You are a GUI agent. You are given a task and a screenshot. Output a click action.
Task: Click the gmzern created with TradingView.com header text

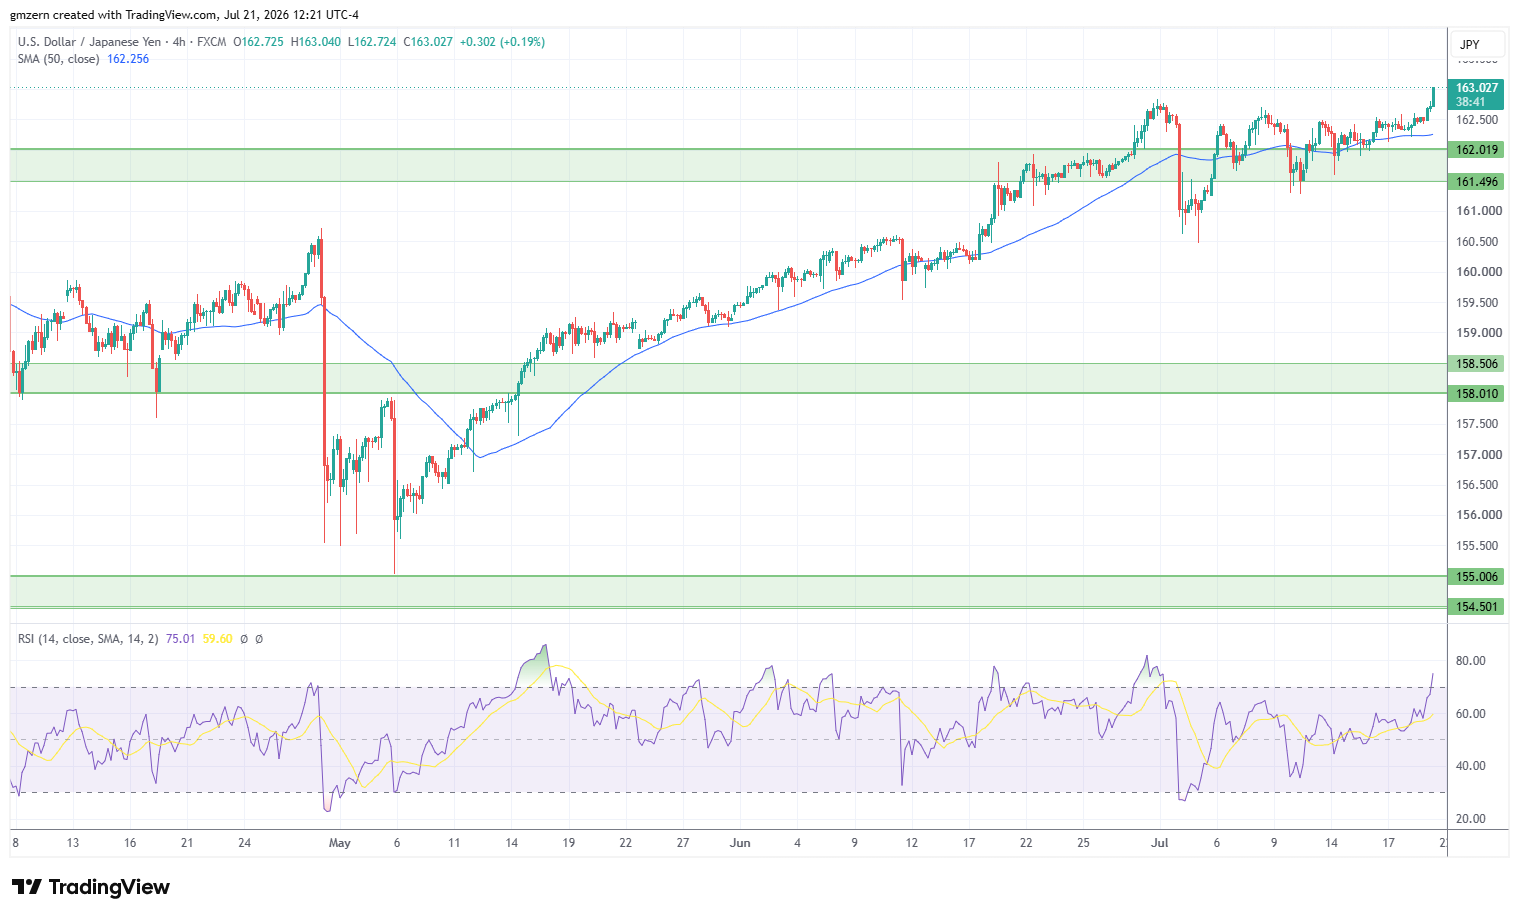pyautogui.click(x=184, y=15)
